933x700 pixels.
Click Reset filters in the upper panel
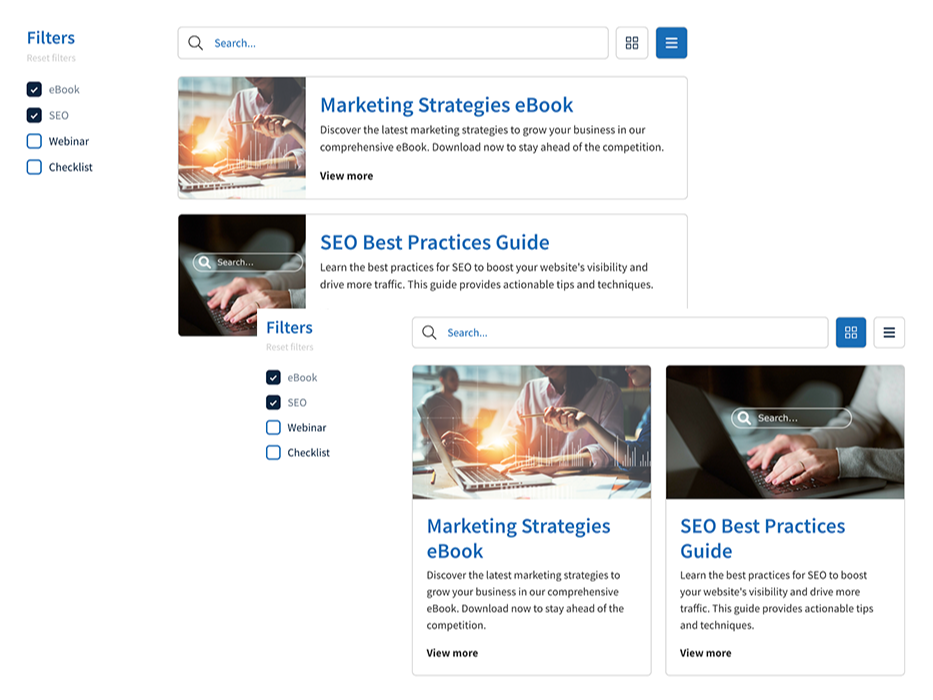coord(51,58)
